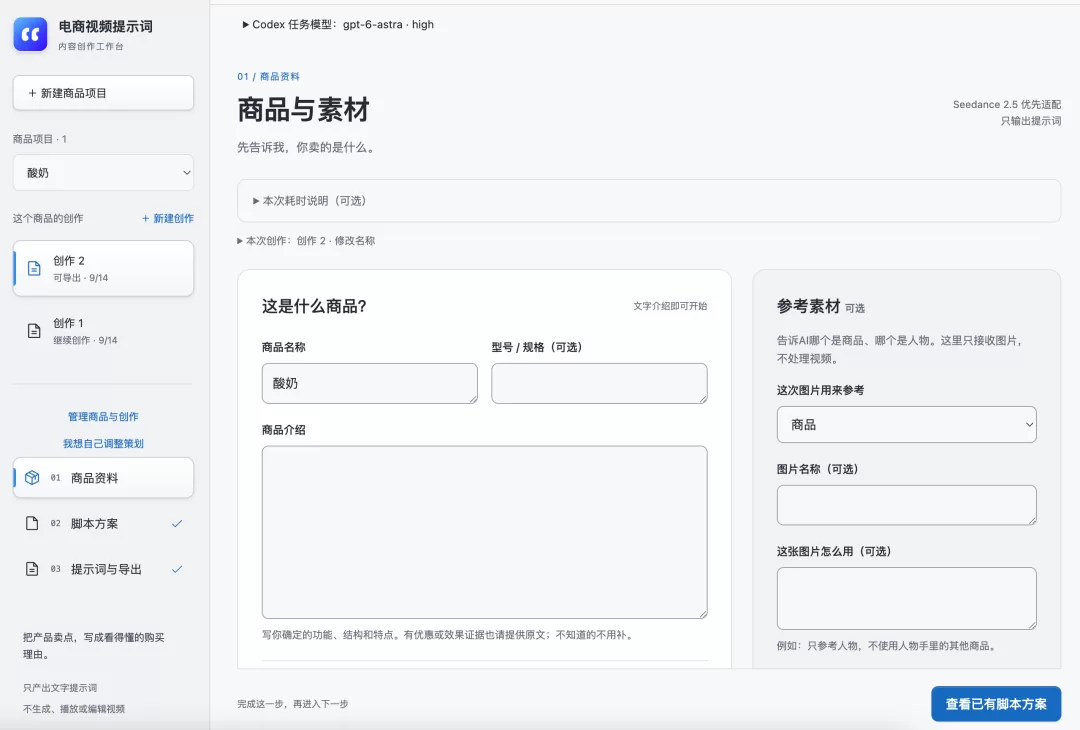The height and width of the screenshot is (730, 1080).
Task: Click the 商品项目 · 1 label
Action: [x=40, y=139]
